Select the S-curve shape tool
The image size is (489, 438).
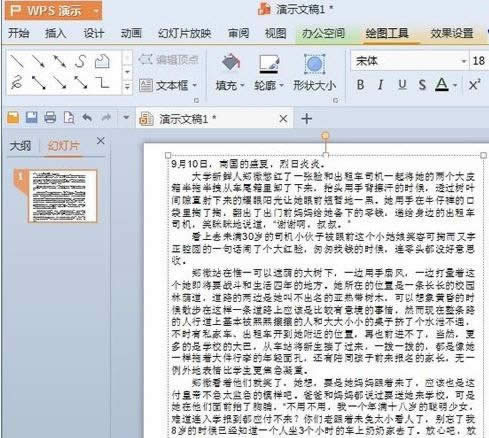[80, 61]
